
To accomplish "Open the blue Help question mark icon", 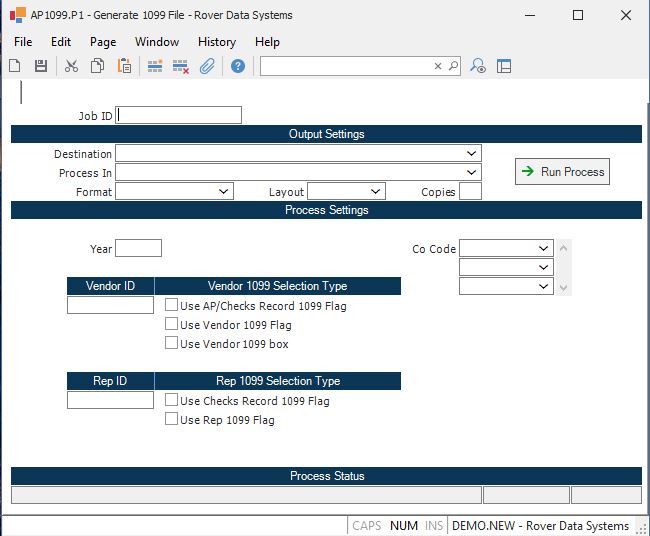I will (x=238, y=66).
